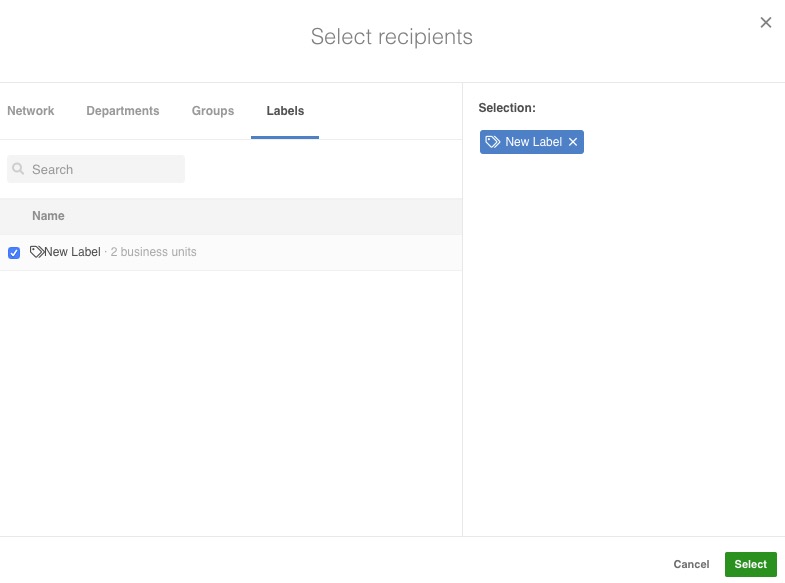
Task: Switch to the Network tab
Action: point(31,111)
